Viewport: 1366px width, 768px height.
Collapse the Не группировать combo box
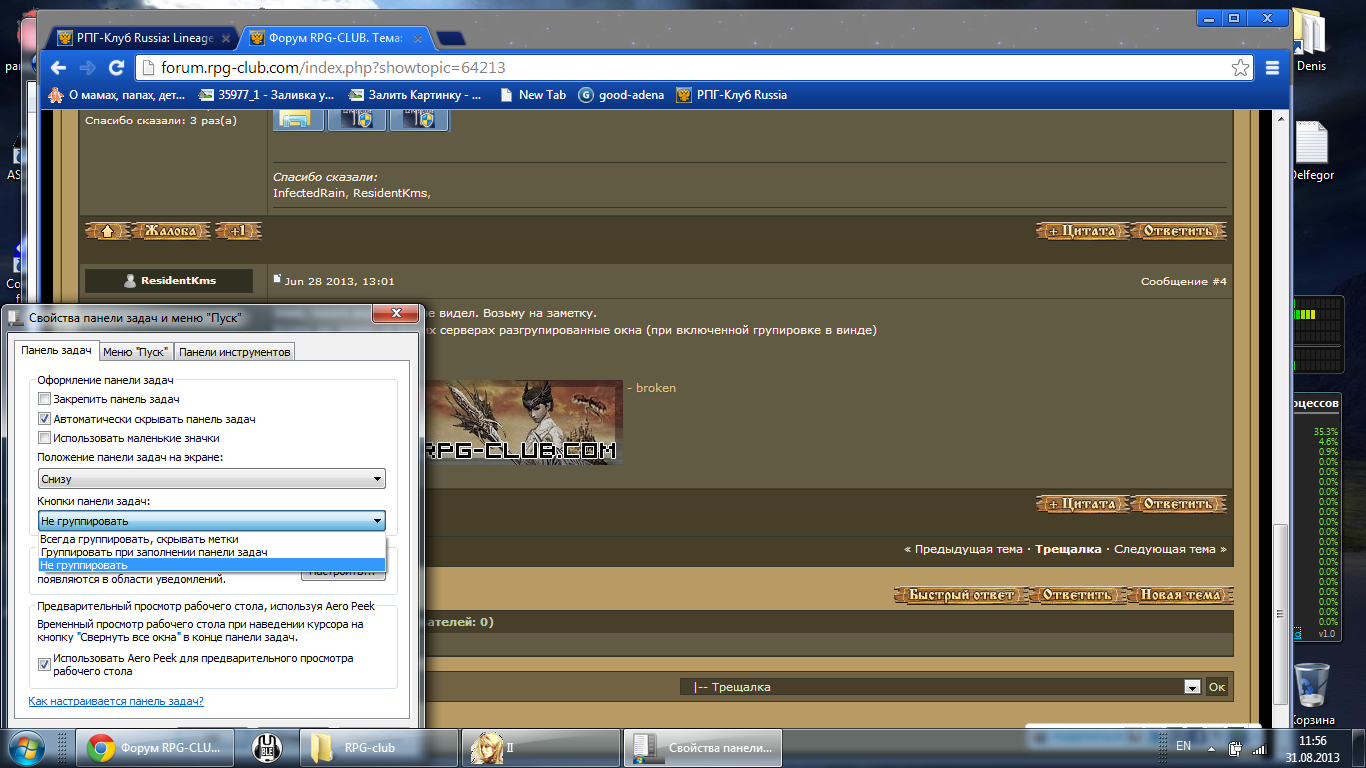[x=212, y=520]
